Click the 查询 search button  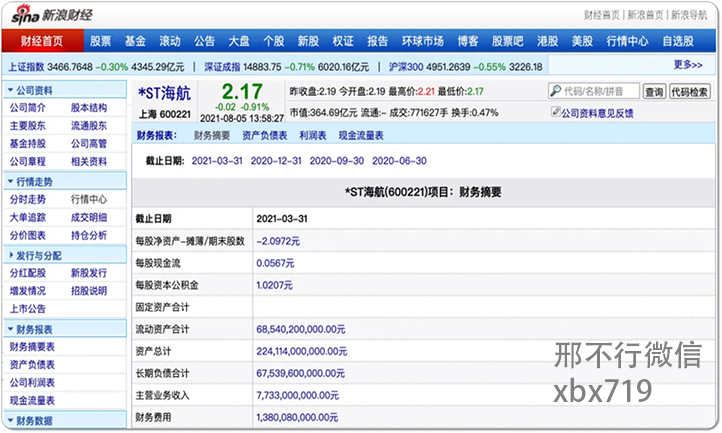[654, 92]
